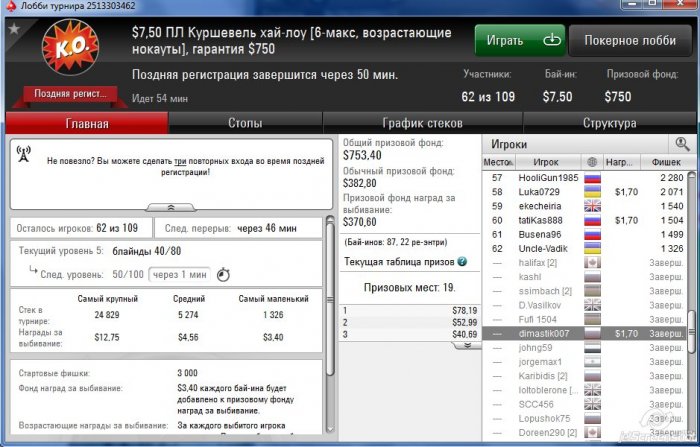The image size is (700, 447).
Task: Click the prize table help icon
Action: coord(462,262)
